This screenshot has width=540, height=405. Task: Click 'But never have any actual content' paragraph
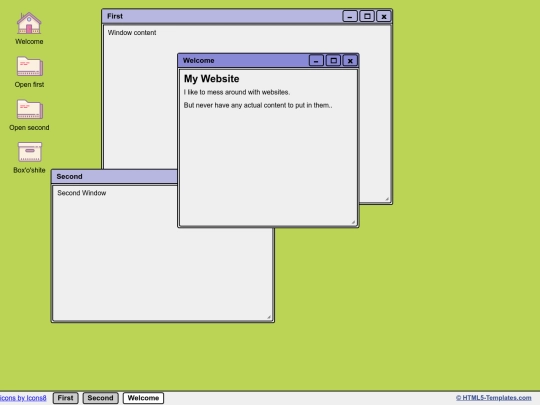[258, 105]
